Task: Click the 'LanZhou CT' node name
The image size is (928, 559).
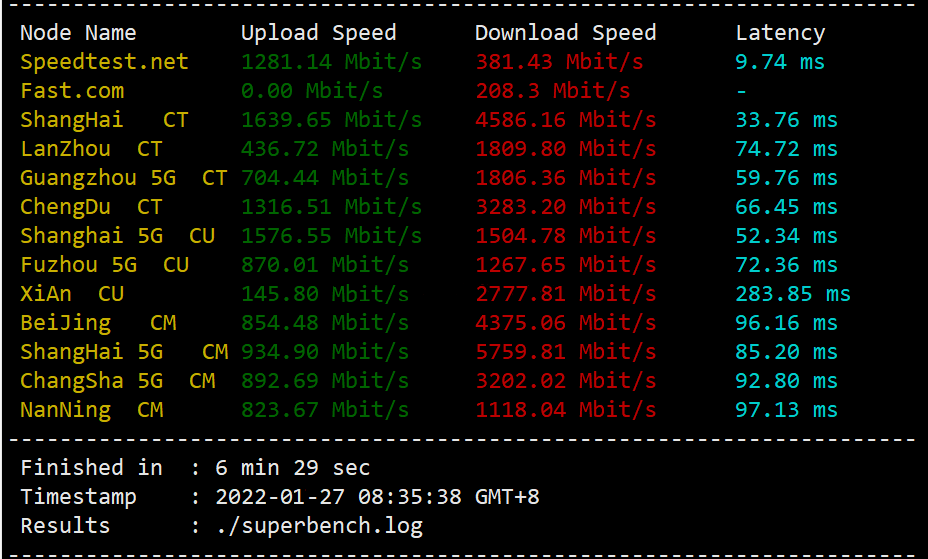Action: (91, 148)
